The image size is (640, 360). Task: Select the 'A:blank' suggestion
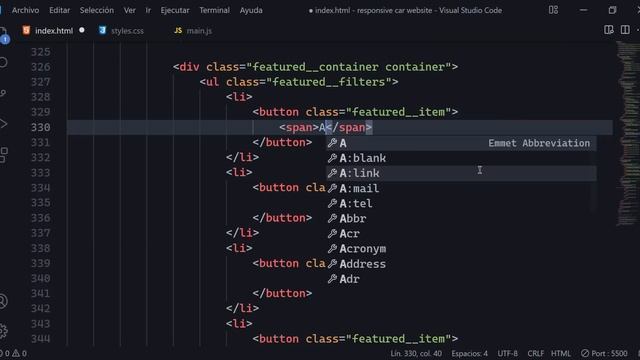click(461, 158)
